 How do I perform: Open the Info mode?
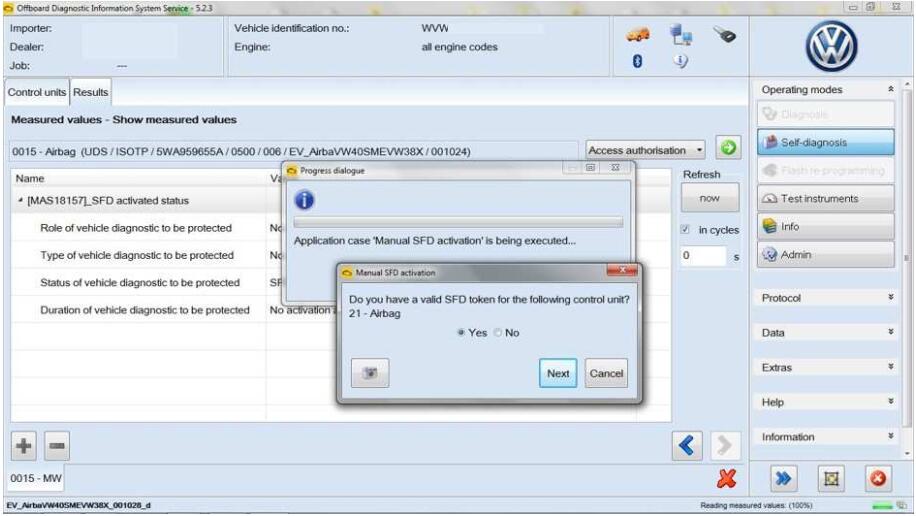(825, 227)
